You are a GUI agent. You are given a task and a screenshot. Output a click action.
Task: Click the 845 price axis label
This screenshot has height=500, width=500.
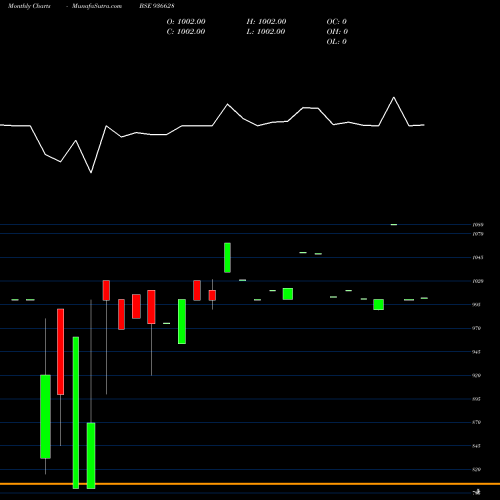[477, 446]
